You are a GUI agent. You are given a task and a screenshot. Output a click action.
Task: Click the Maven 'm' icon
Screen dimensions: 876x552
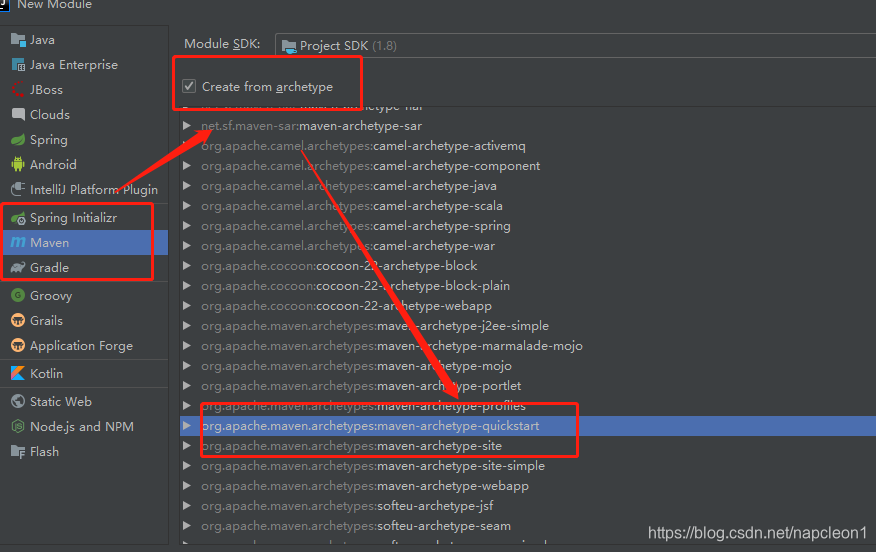18,242
